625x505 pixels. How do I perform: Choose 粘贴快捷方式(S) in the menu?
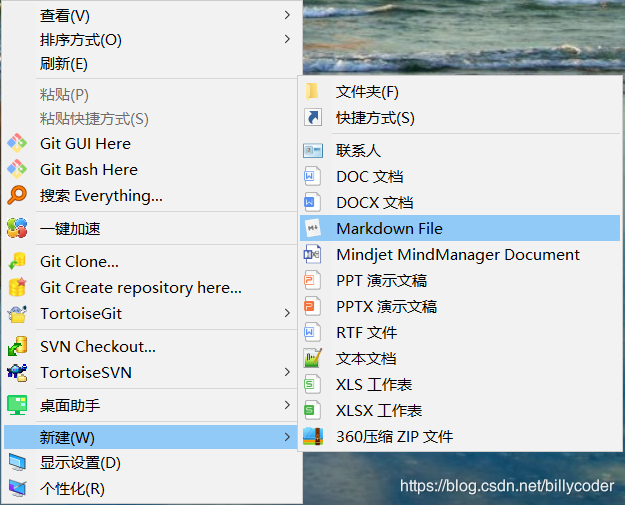tap(151, 119)
